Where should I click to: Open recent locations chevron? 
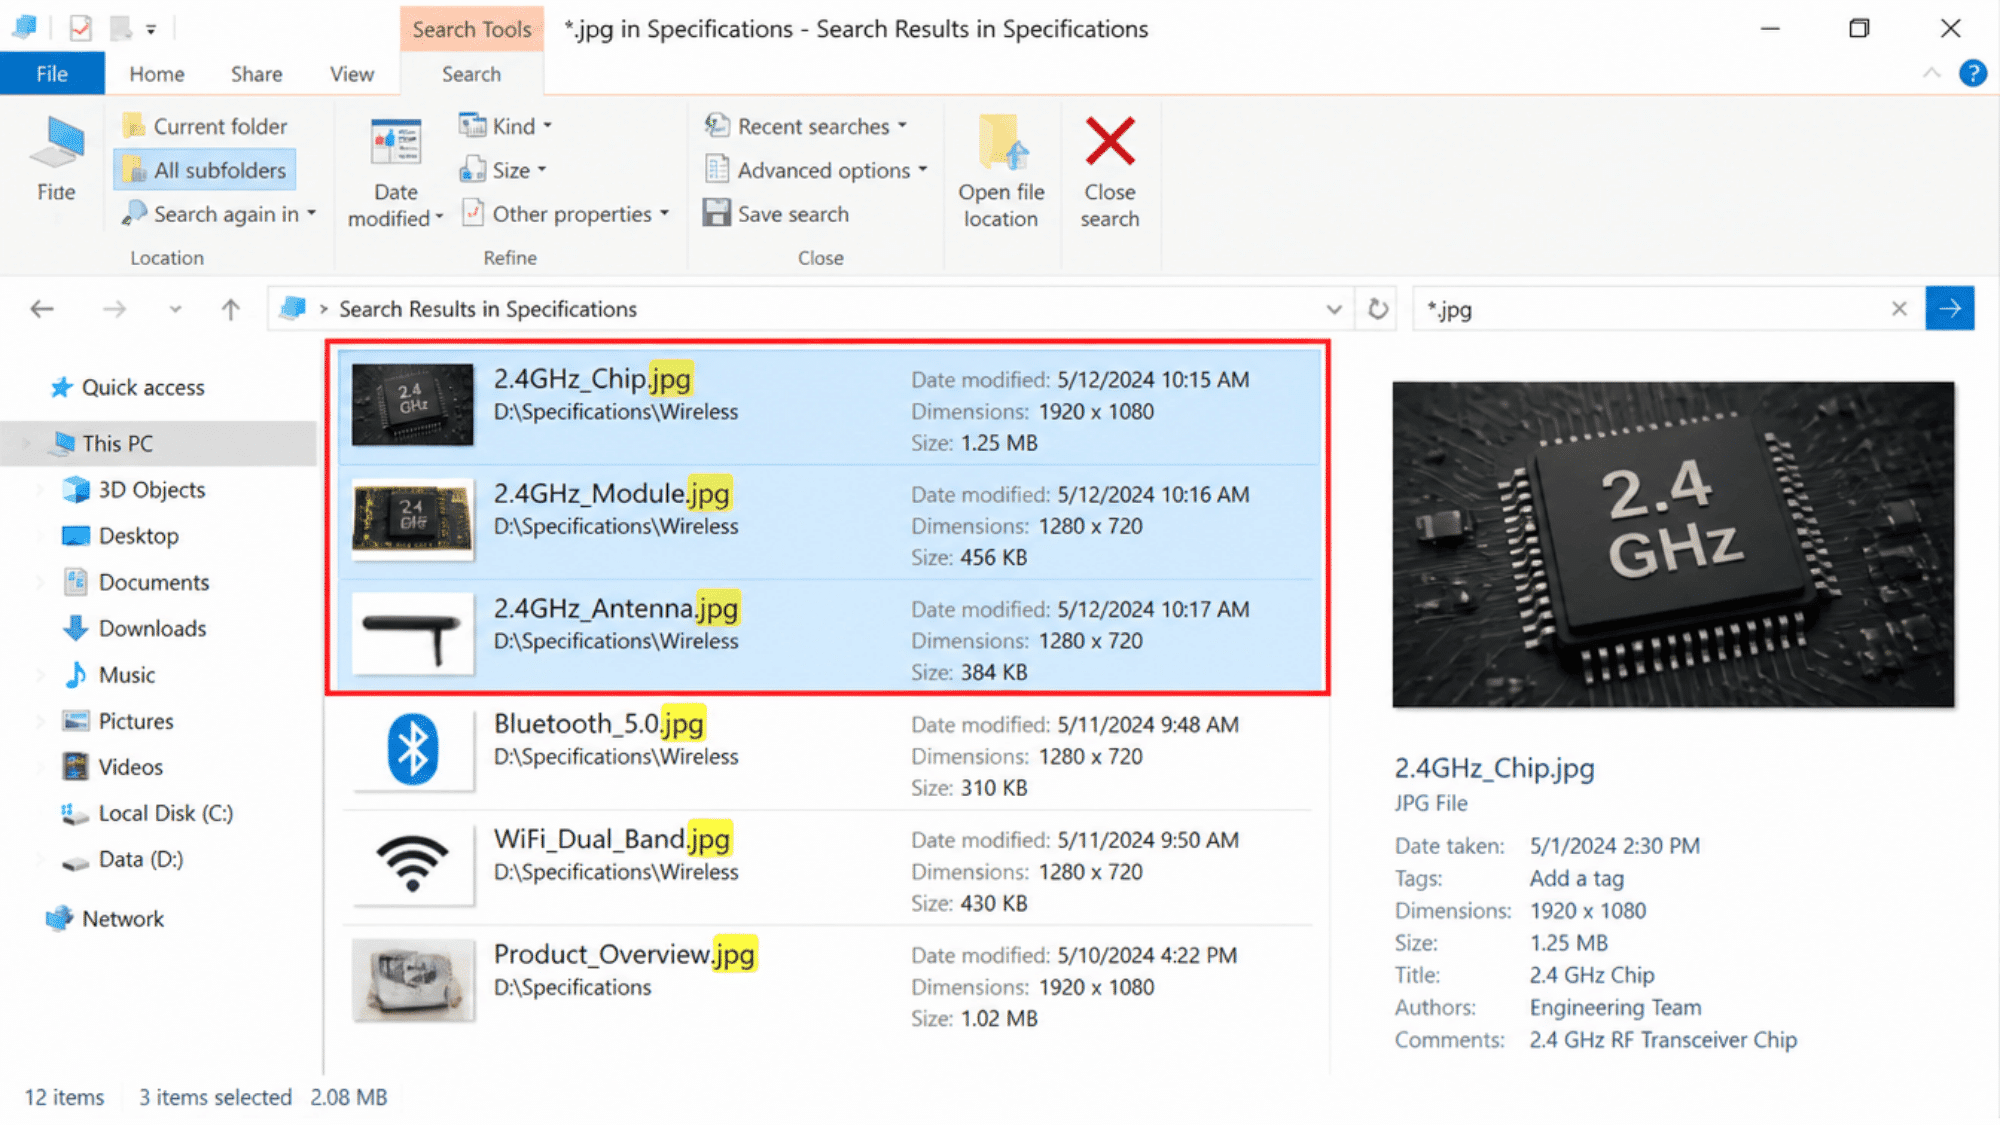[175, 309]
